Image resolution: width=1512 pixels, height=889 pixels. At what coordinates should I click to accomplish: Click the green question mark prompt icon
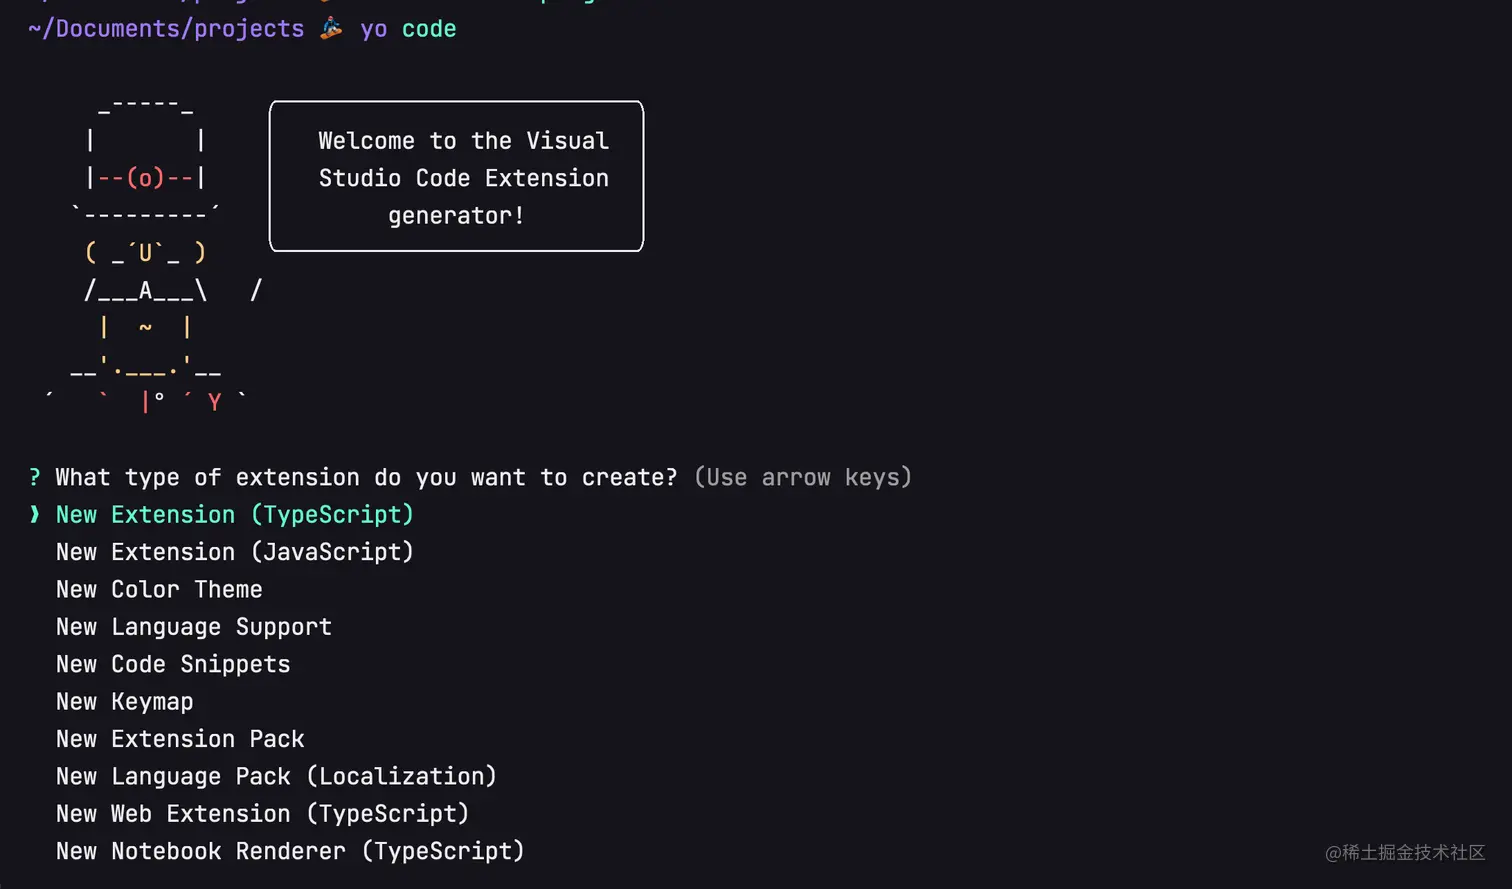[x=35, y=478]
